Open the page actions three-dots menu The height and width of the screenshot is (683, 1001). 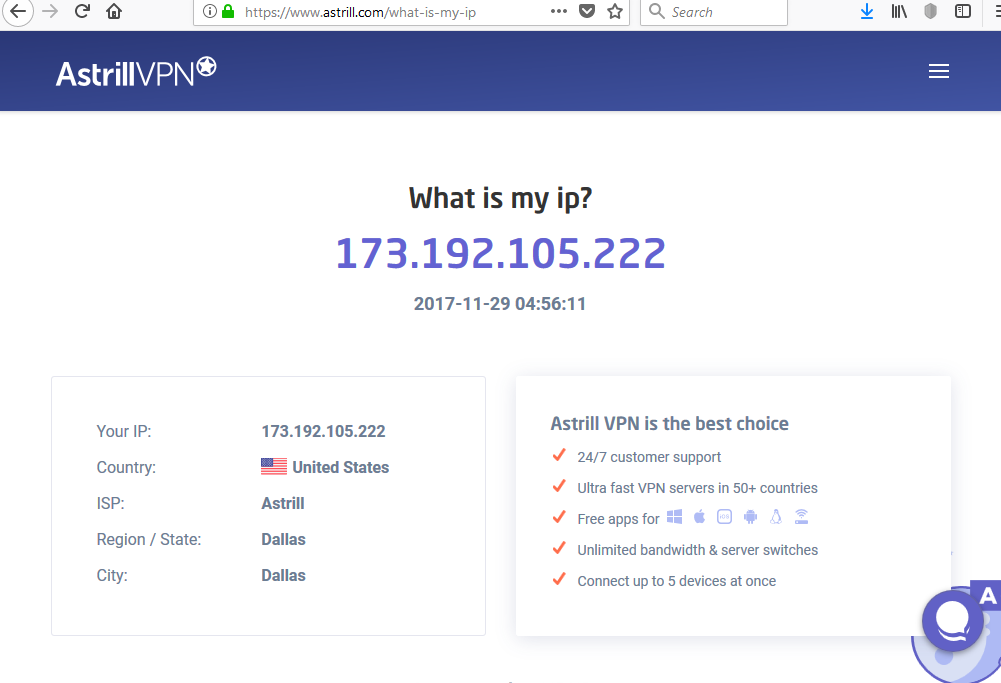click(x=559, y=11)
